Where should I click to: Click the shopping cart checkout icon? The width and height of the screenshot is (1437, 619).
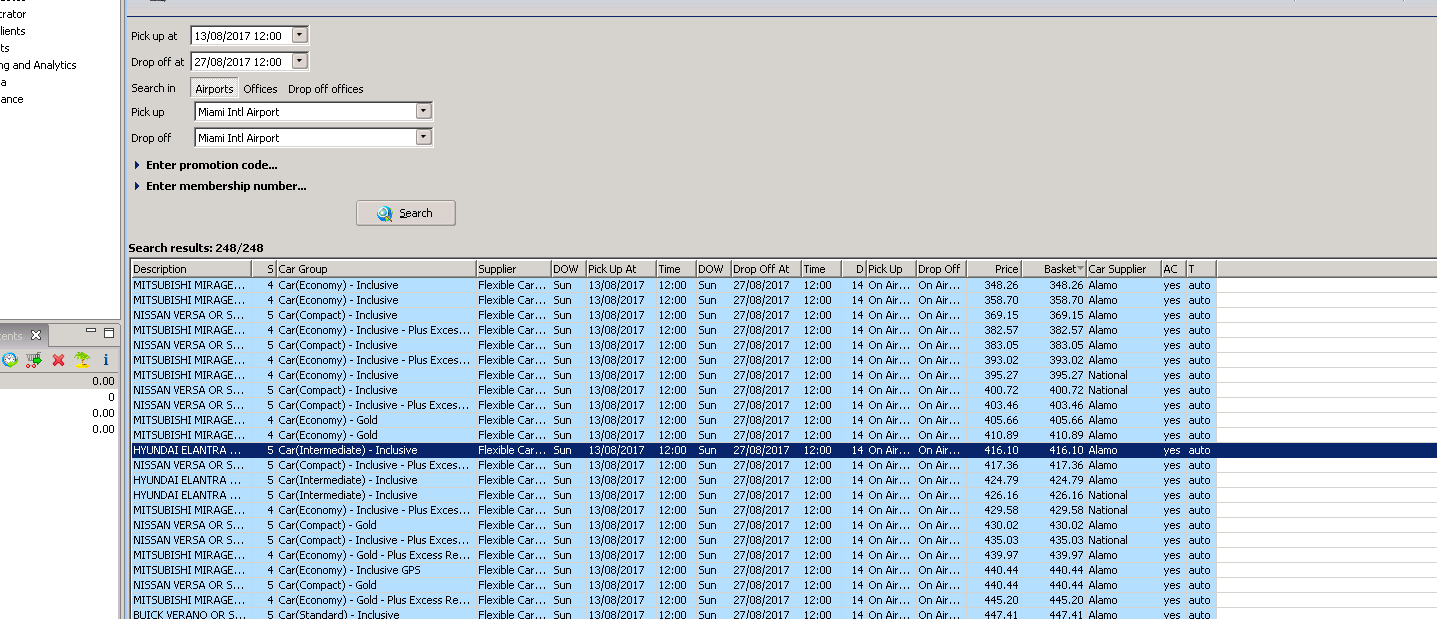point(35,360)
